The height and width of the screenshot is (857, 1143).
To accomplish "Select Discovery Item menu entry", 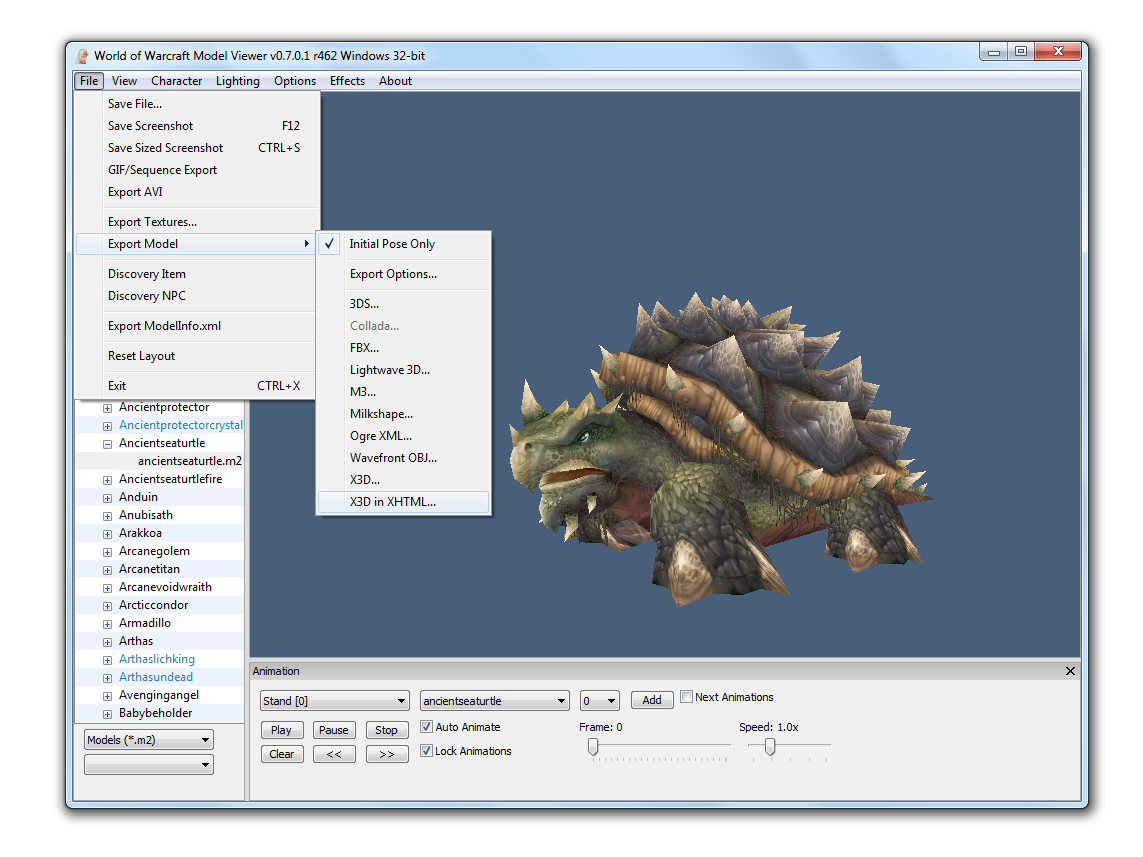I will 197,274.
